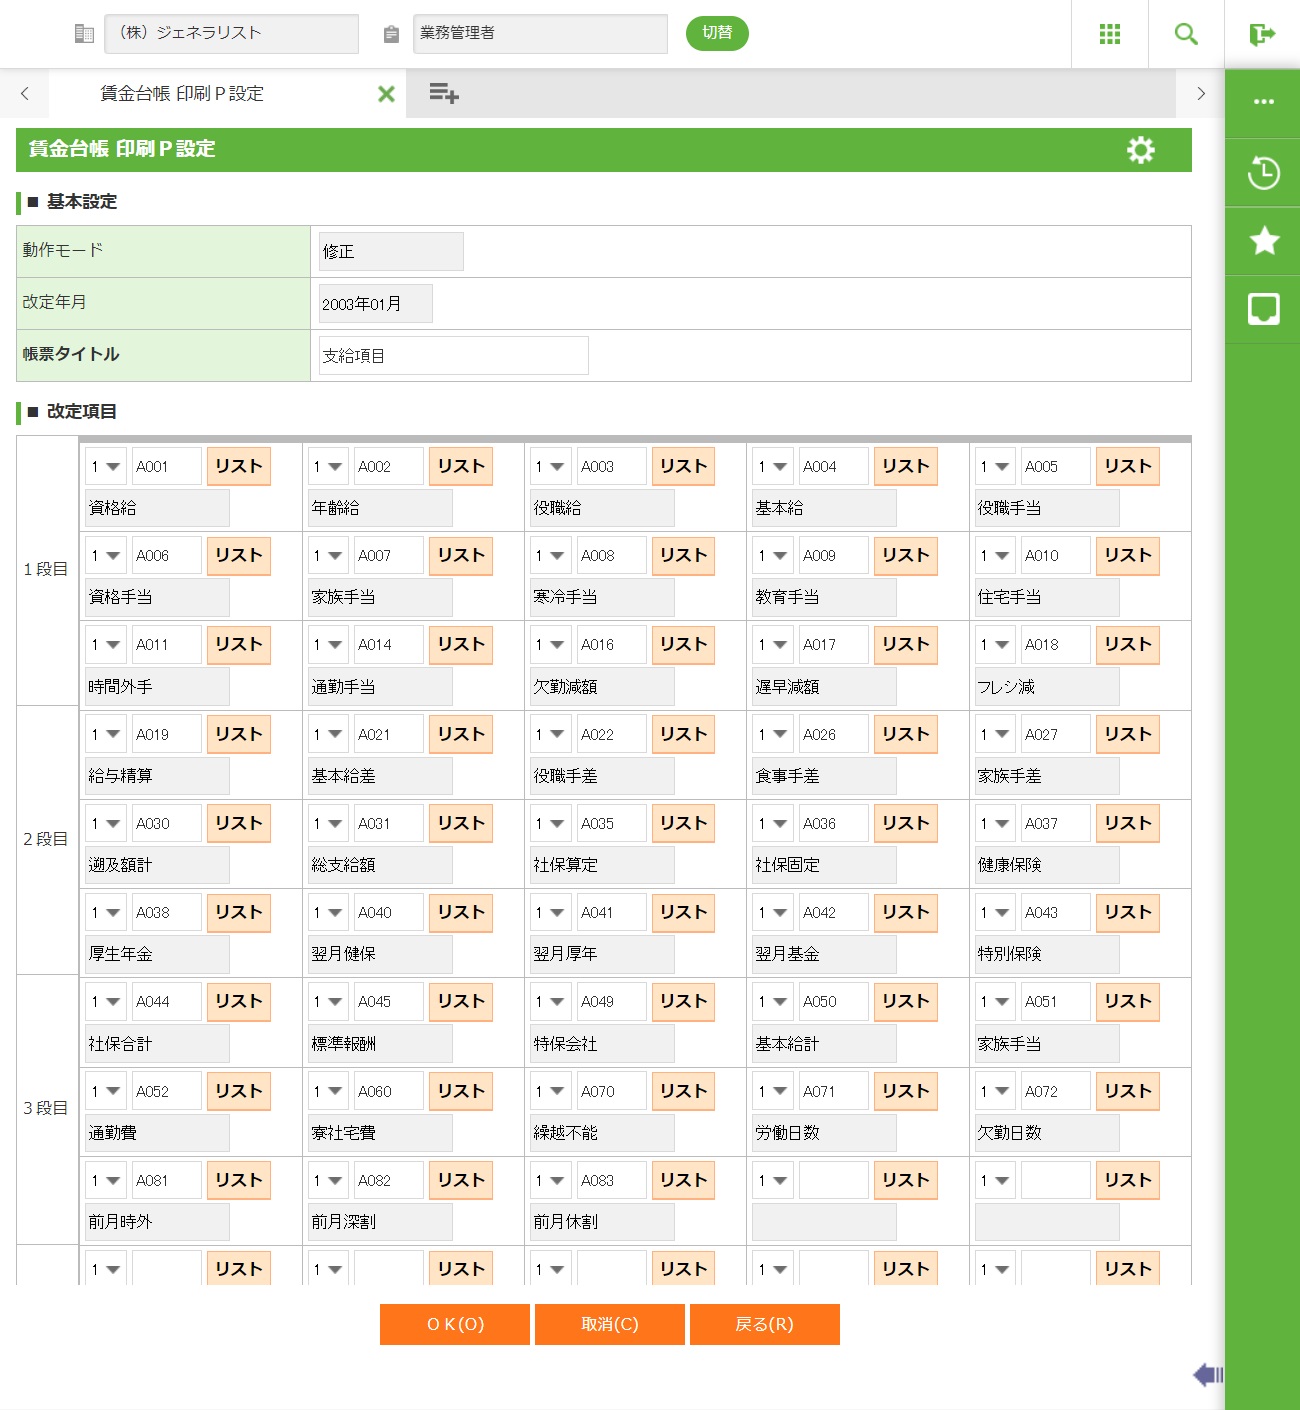Open the dropdown next to A022
The height and width of the screenshot is (1410, 1300).
[550, 735]
